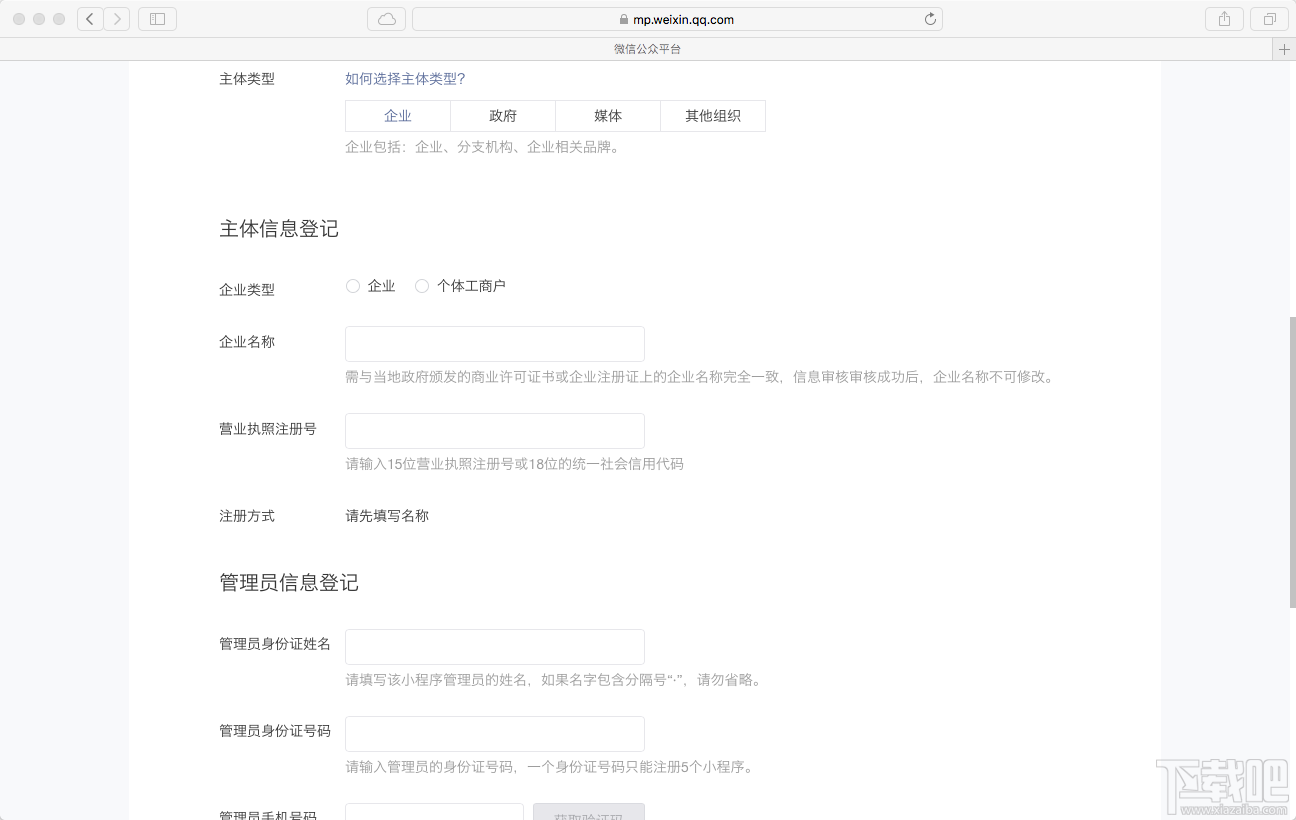This screenshot has width=1296, height=820.
Task: Reload the page using the refresh icon
Action: click(x=929, y=18)
